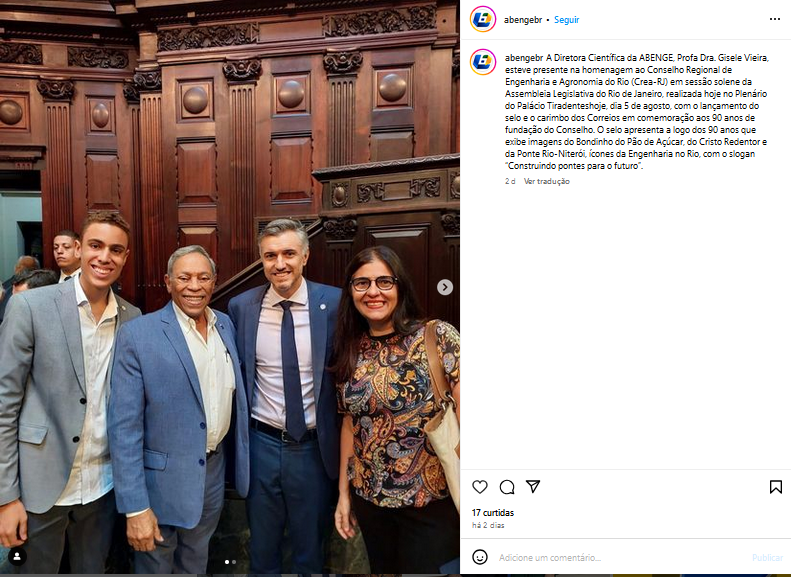The width and height of the screenshot is (791, 577).
Task: Open comments via speech bubble icon
Action: [x=506, y=487]
